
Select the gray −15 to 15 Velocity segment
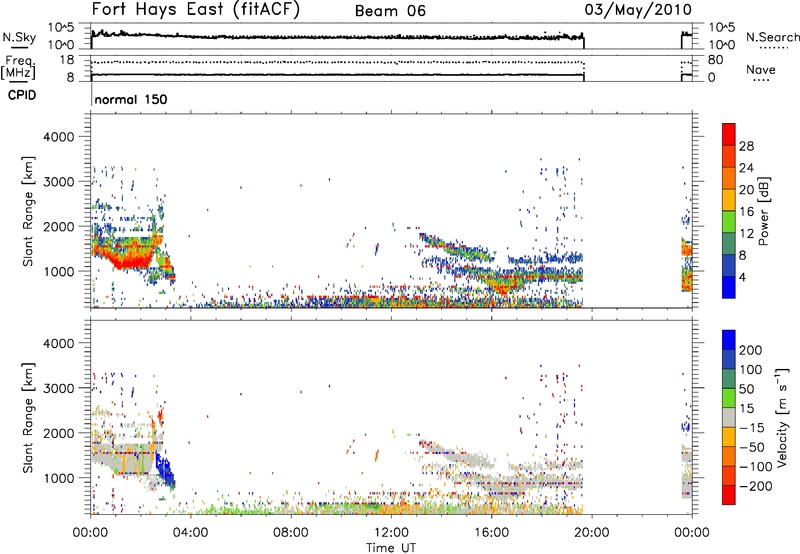click(729, 418)
